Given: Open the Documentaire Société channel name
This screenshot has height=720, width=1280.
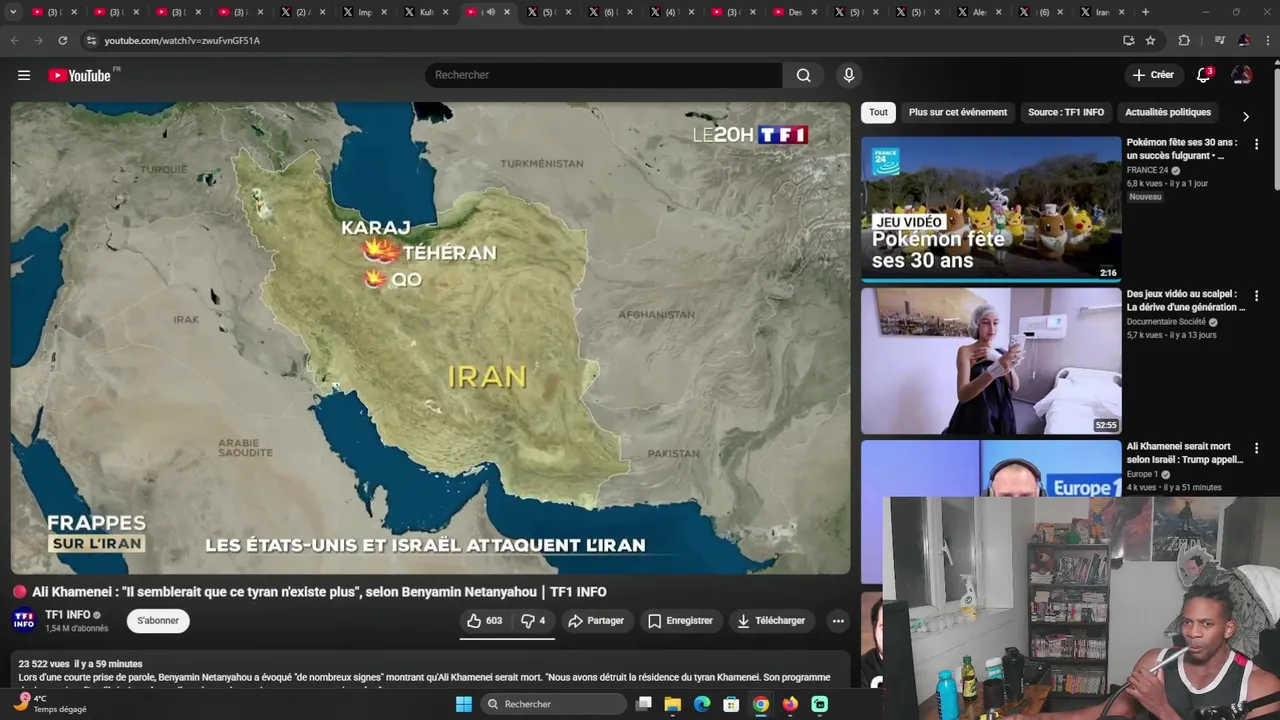Looking at the screenshot, I should pyautogui.click(x=1166, y=322).
